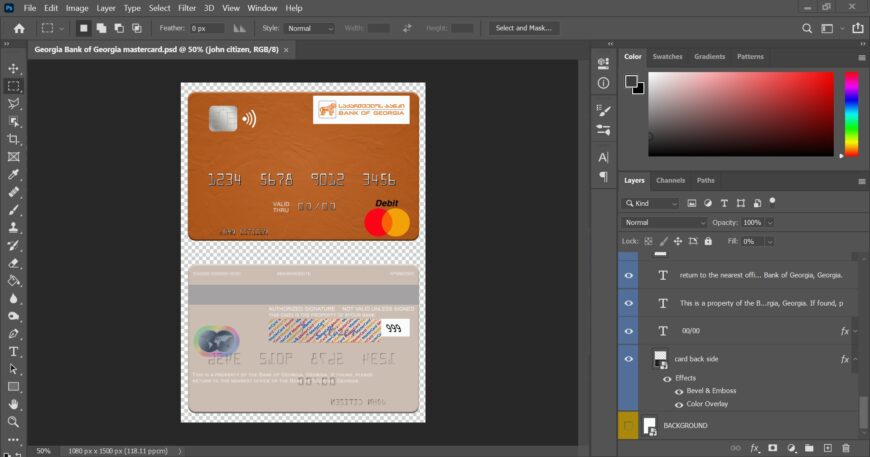Select the Rectangular Marquee tool
Image resolution: width=870 pixels, height=457 pixels.
[13, 87]
